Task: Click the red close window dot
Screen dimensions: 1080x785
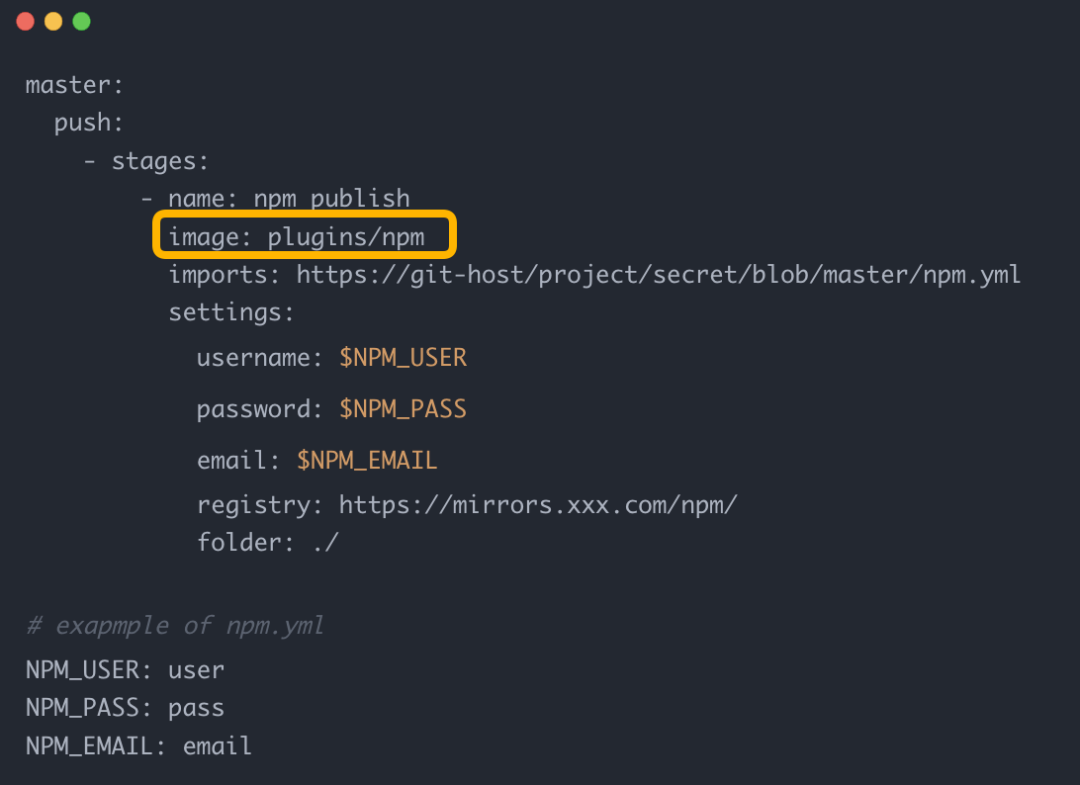Action: 25,21
